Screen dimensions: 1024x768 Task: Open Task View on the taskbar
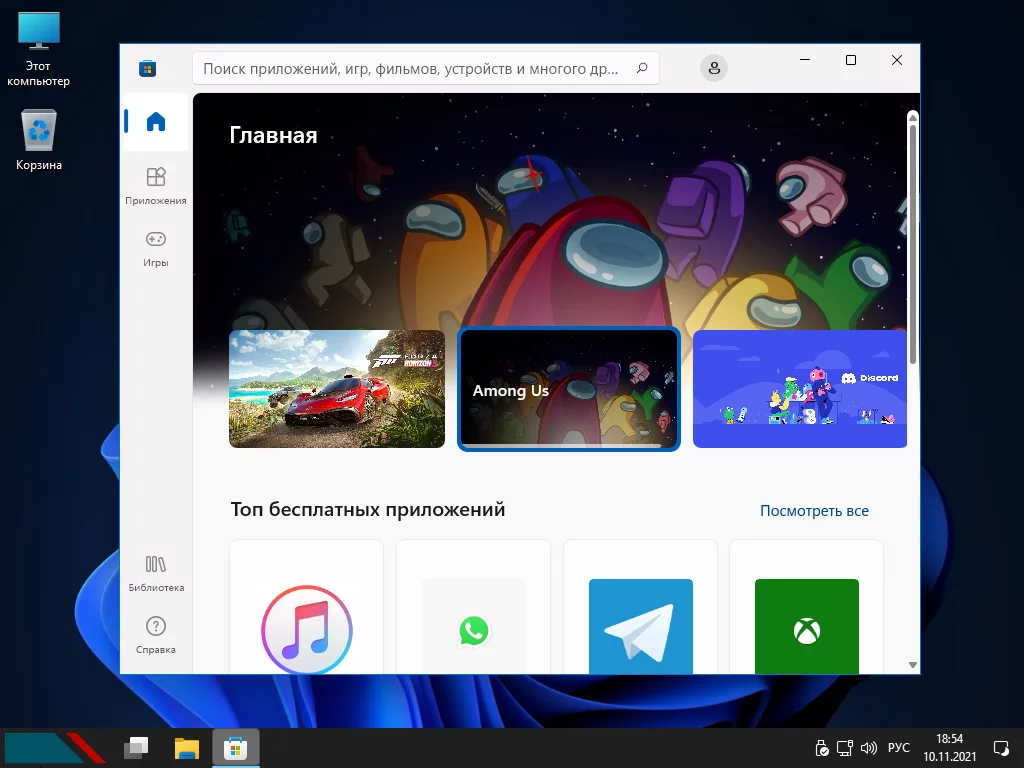click(x=136, y=748)
